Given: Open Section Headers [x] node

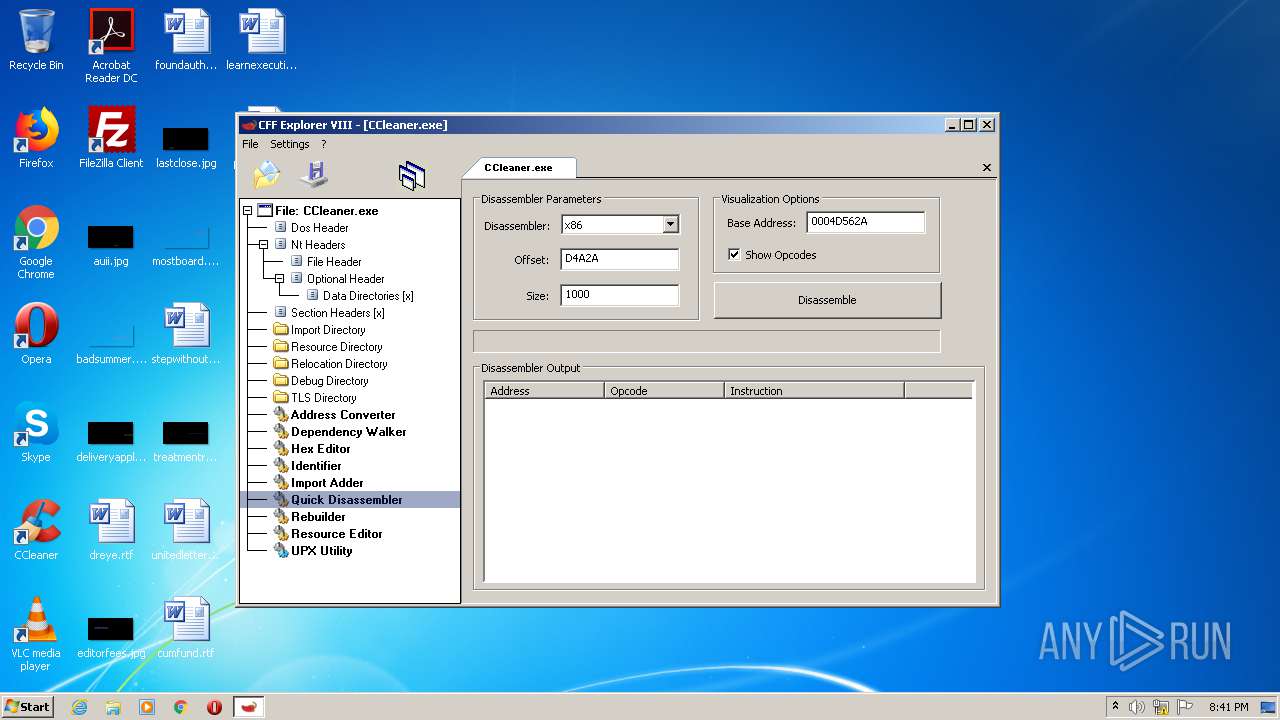Looking at the screenshot, I should [x=337, y=313].
